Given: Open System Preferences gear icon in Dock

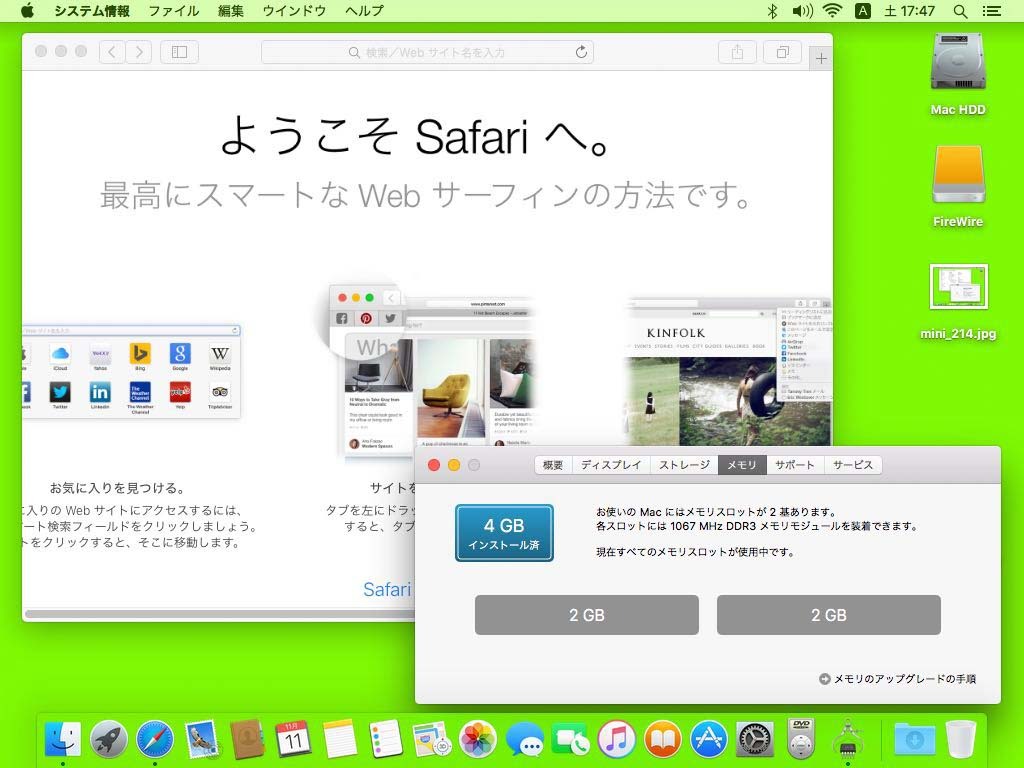Looking at the screenshot, I should point(755,739).
